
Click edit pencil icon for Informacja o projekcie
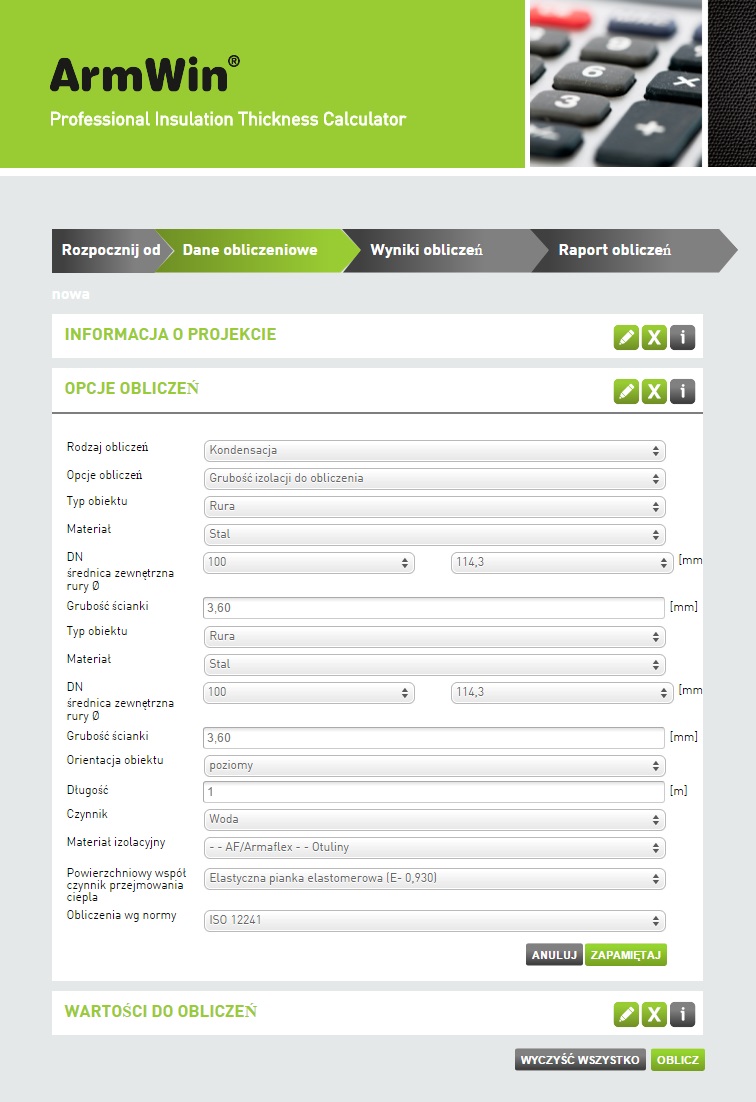(x=626, y=337)
